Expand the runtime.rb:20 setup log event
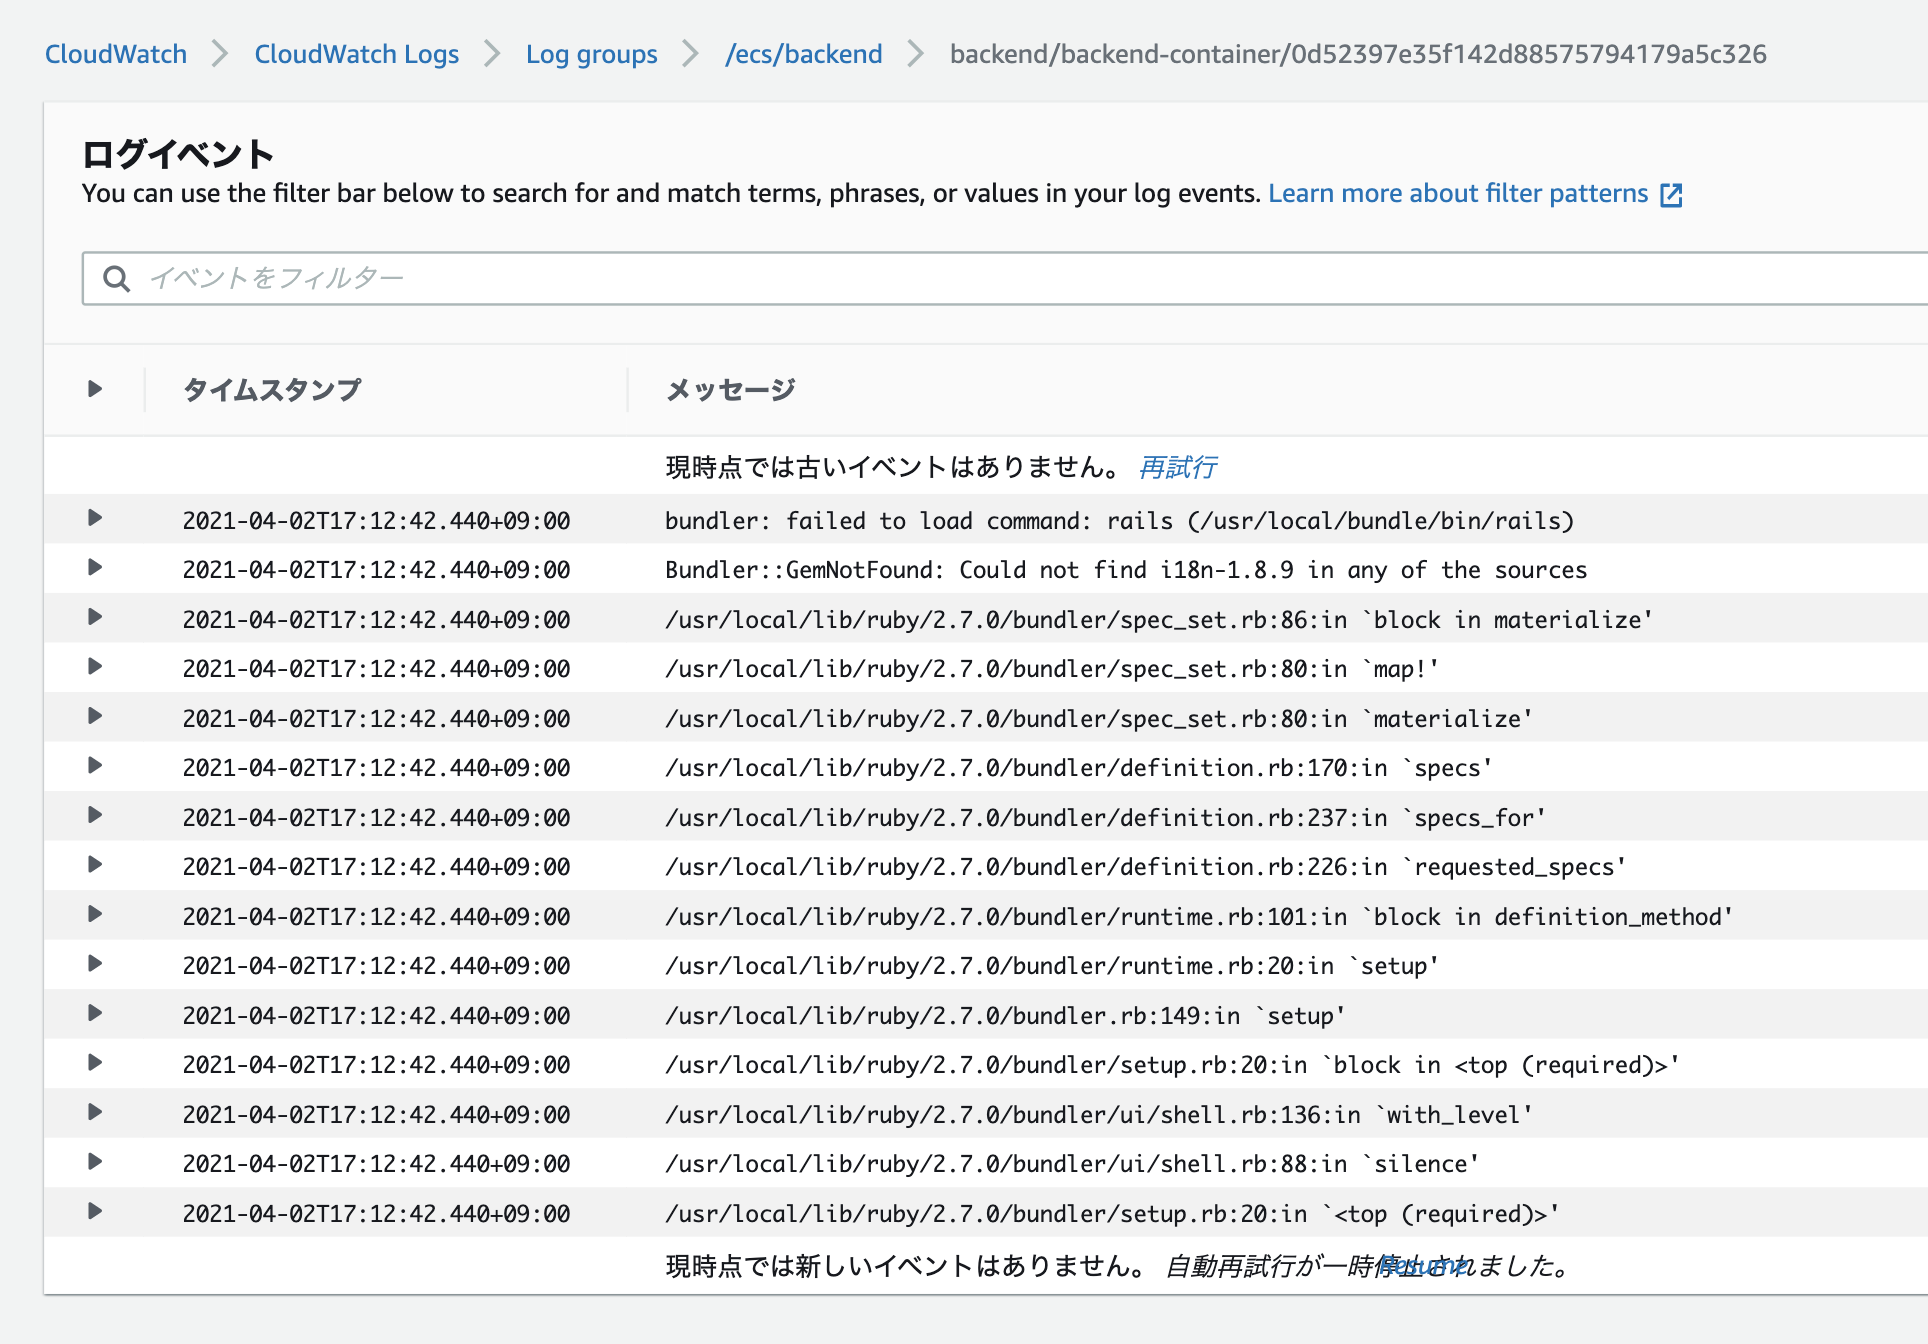 (95, 964)
